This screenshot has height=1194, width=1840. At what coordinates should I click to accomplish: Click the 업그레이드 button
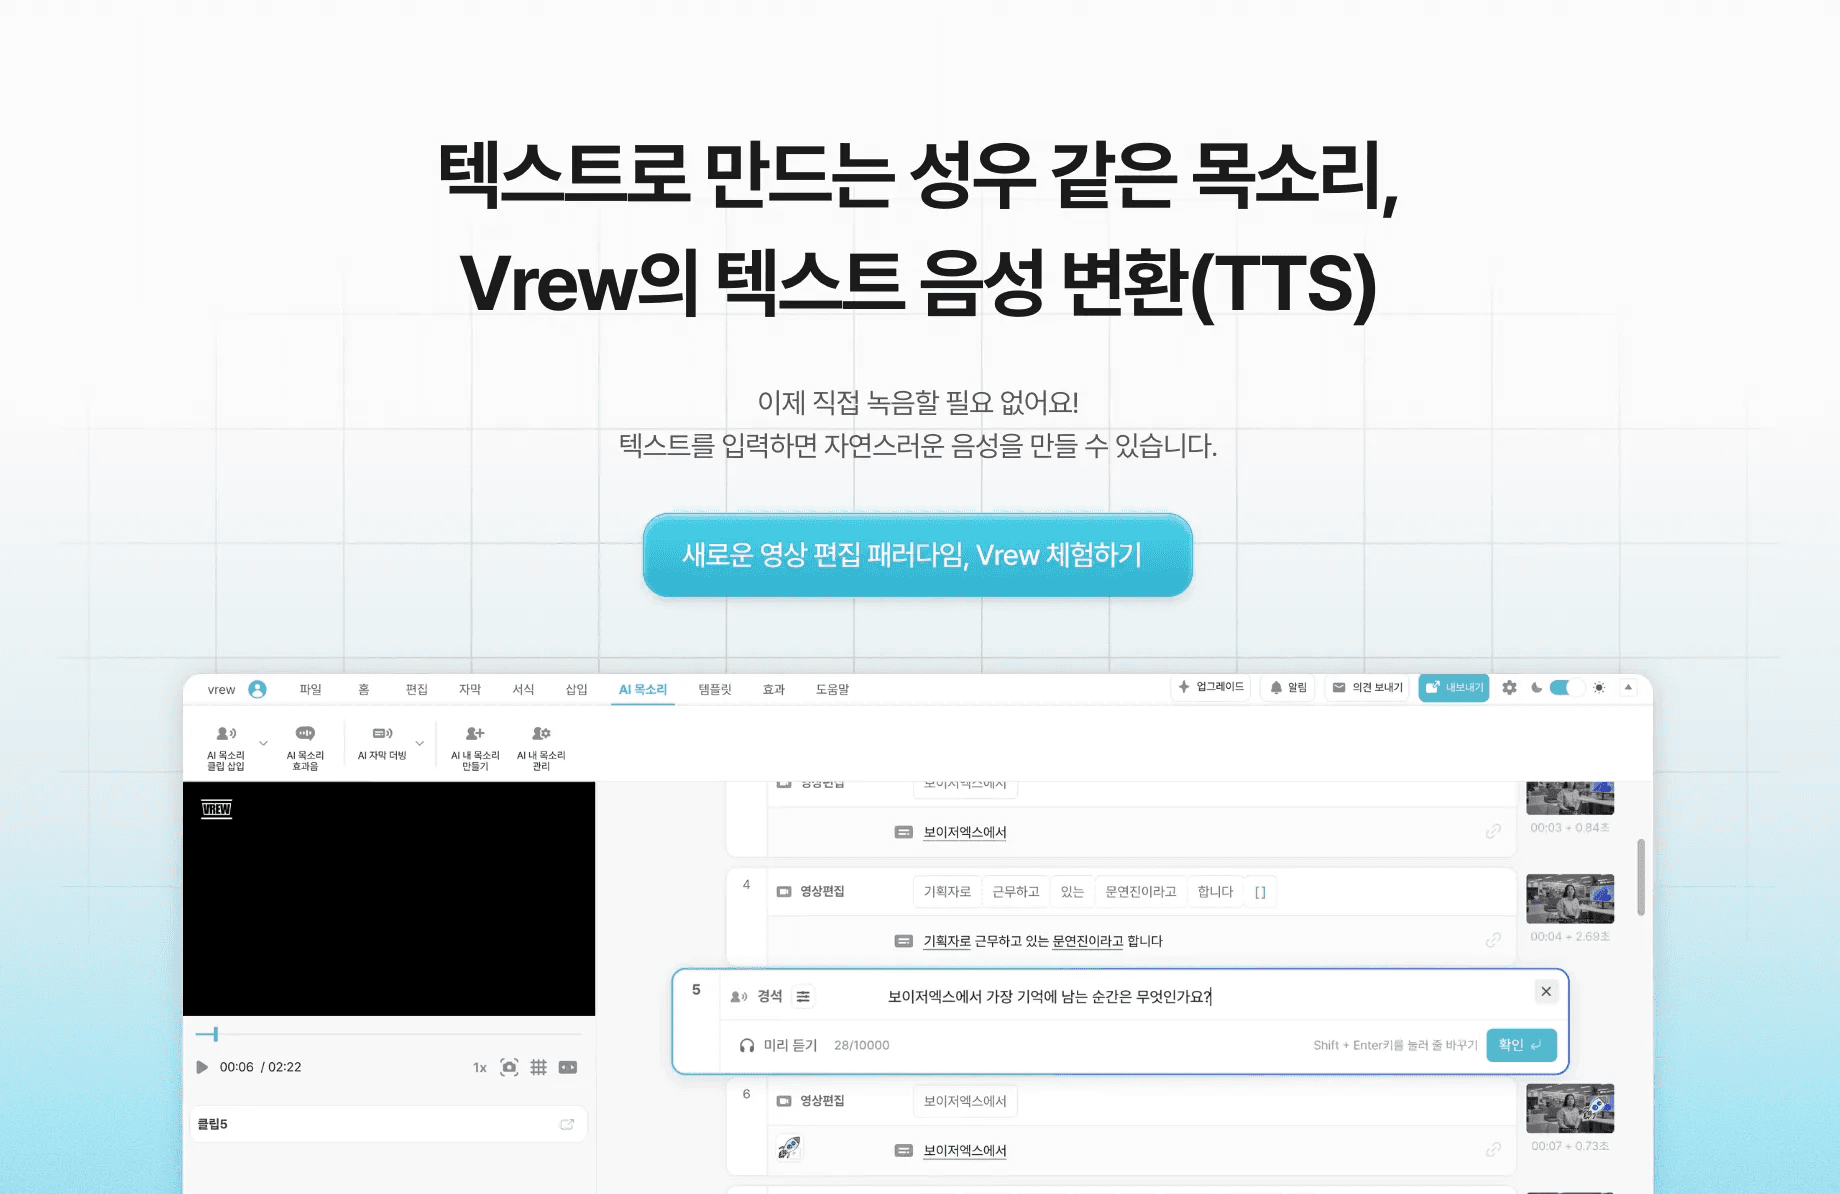[1211, 687]
